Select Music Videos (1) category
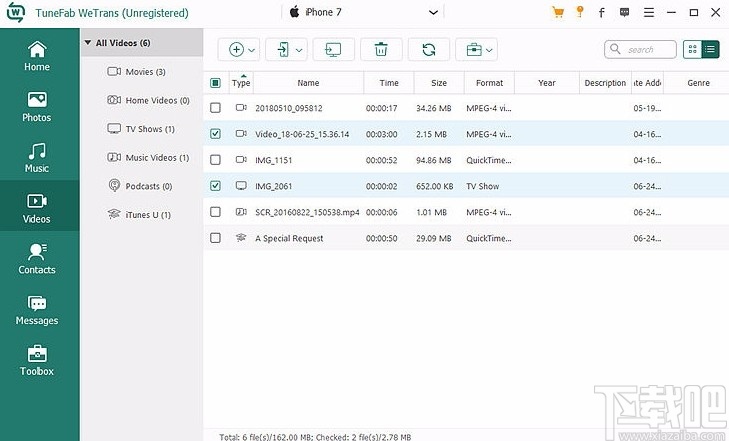This screenshot has height=441, width=729. (148, 158)
